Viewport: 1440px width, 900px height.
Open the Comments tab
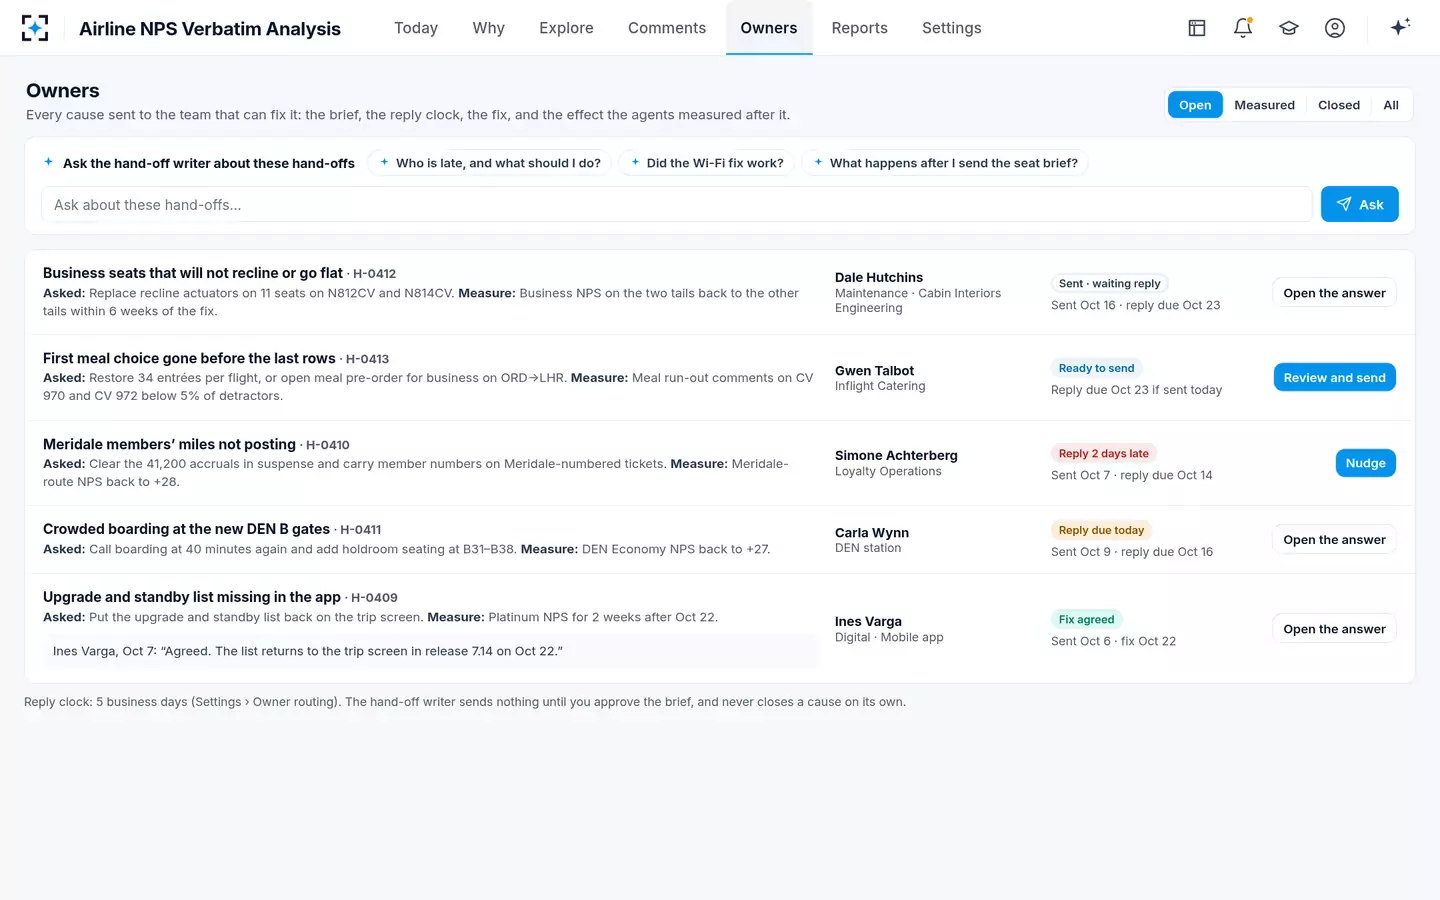point(667,28)
